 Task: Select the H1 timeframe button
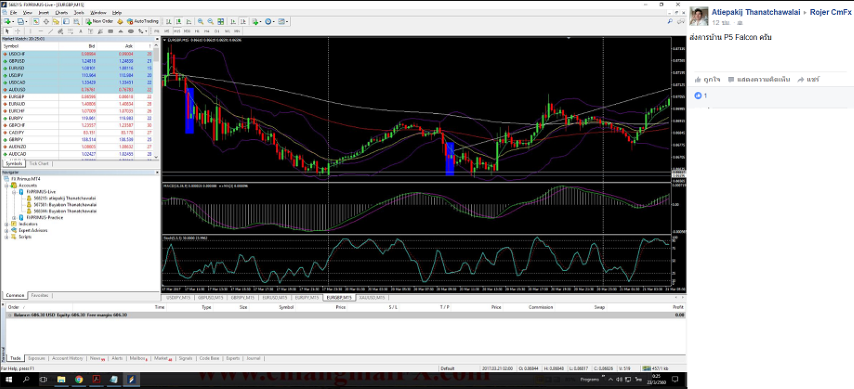pos(197,31)
